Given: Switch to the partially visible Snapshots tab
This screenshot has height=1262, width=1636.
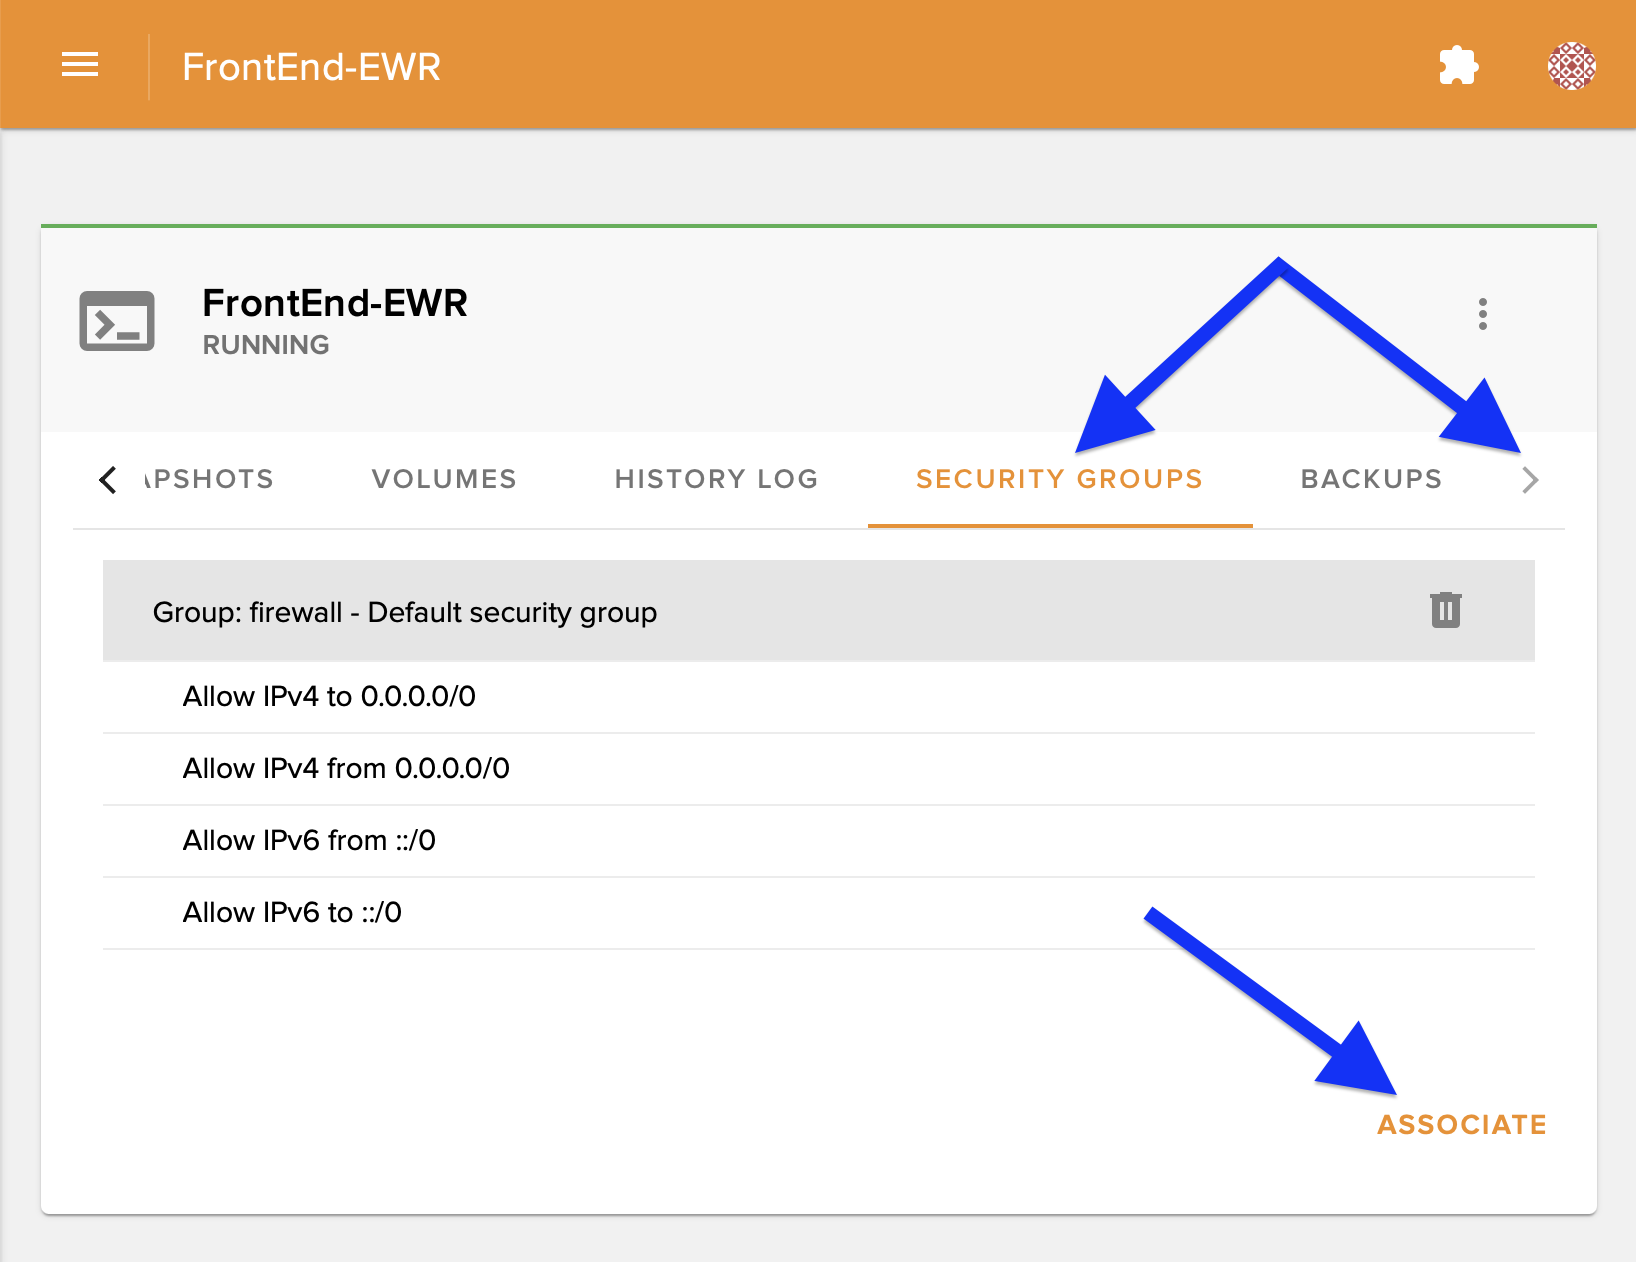Looking at the screenshot, I should coord(210,479).
